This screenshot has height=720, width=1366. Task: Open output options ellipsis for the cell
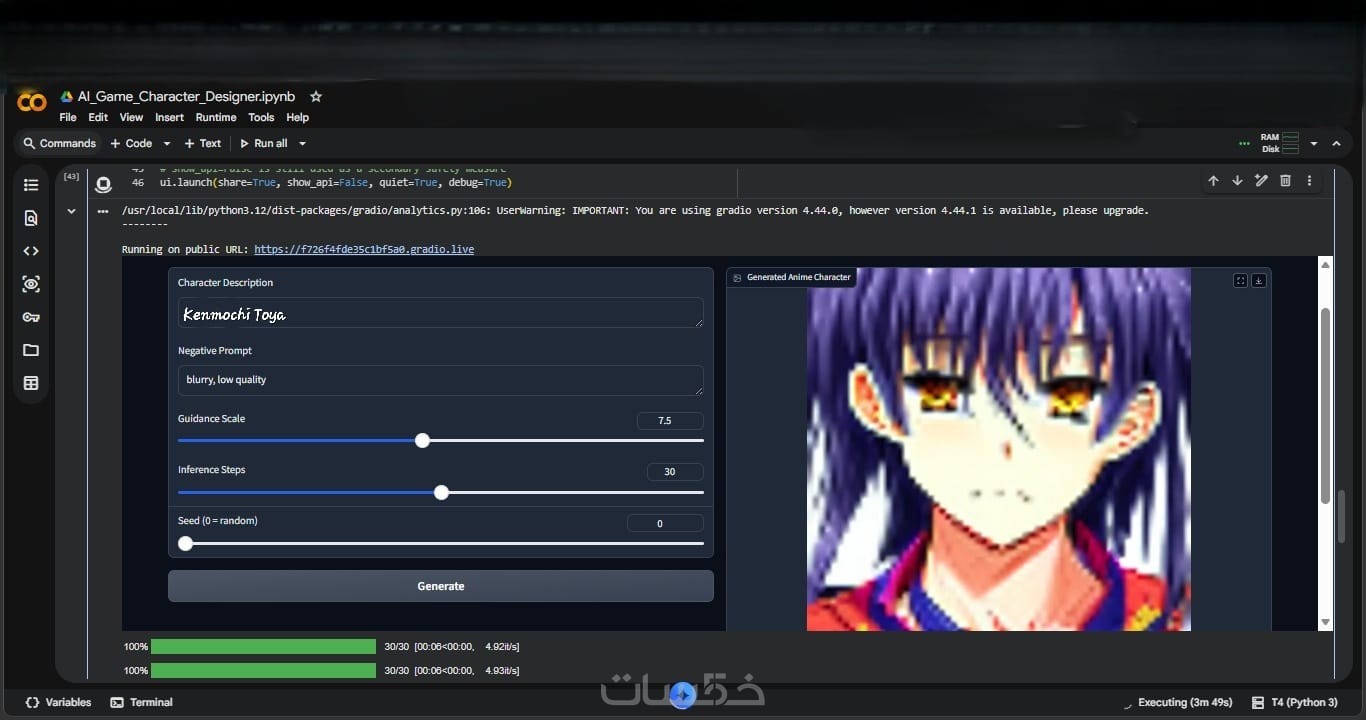[103, 212]
